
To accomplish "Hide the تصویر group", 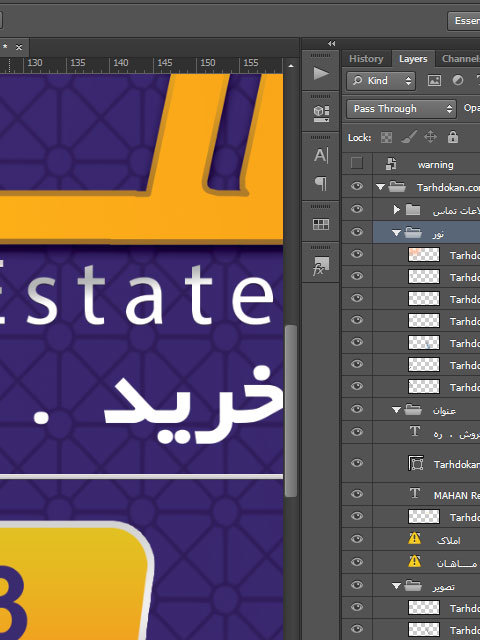I will click(357, 585).
